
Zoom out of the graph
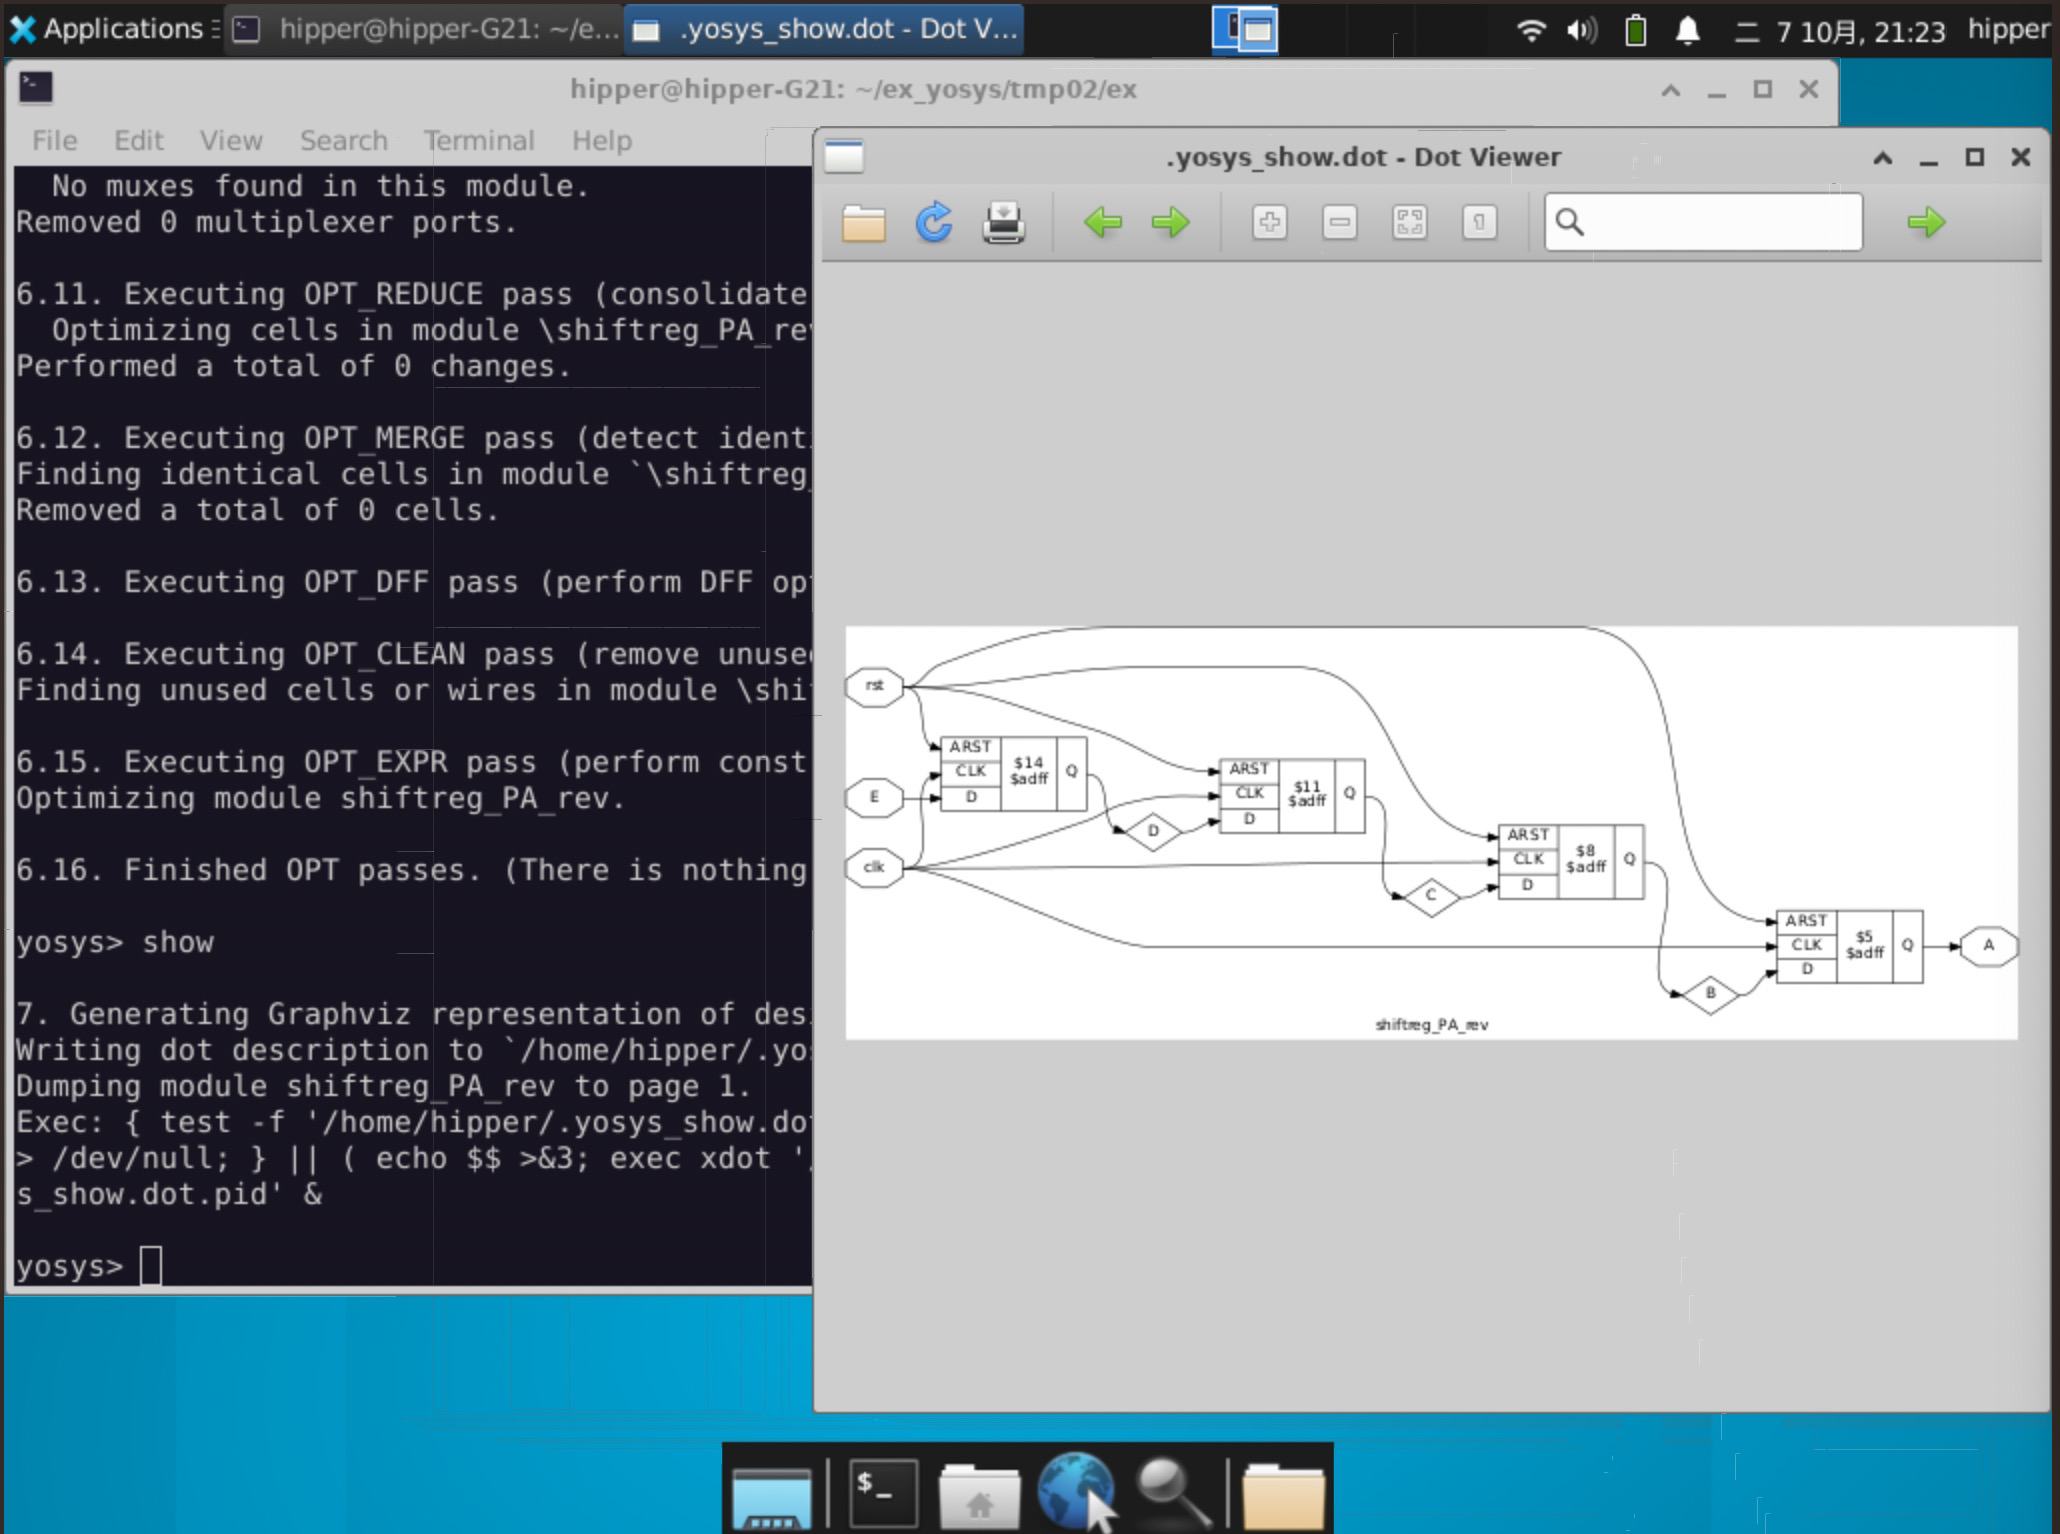[1339, 222]
